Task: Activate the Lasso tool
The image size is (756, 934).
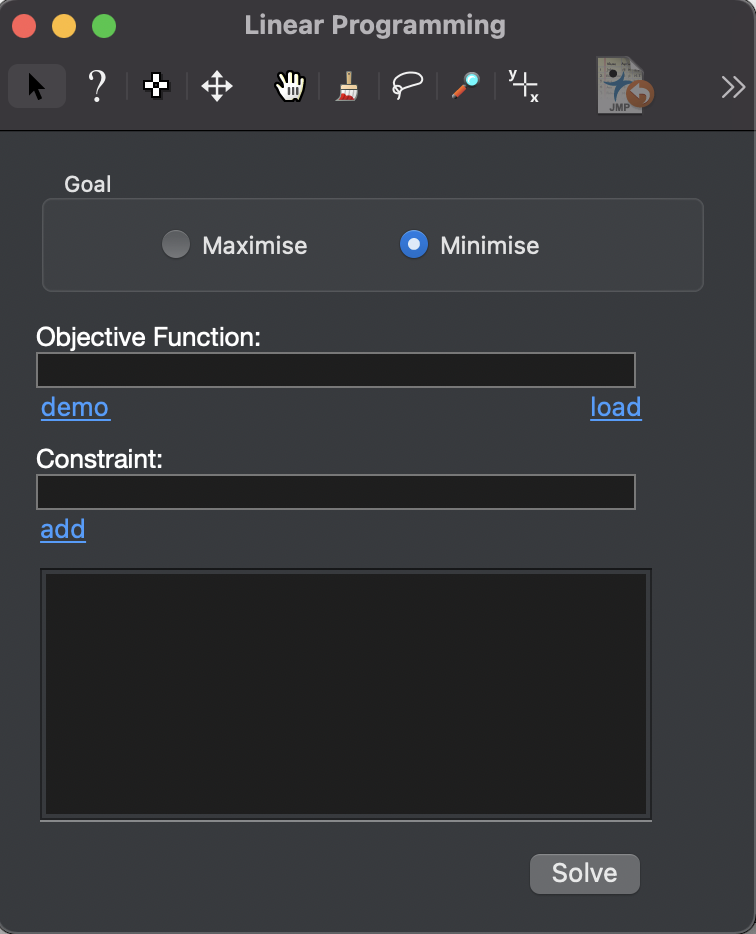Action: [406, 87]
